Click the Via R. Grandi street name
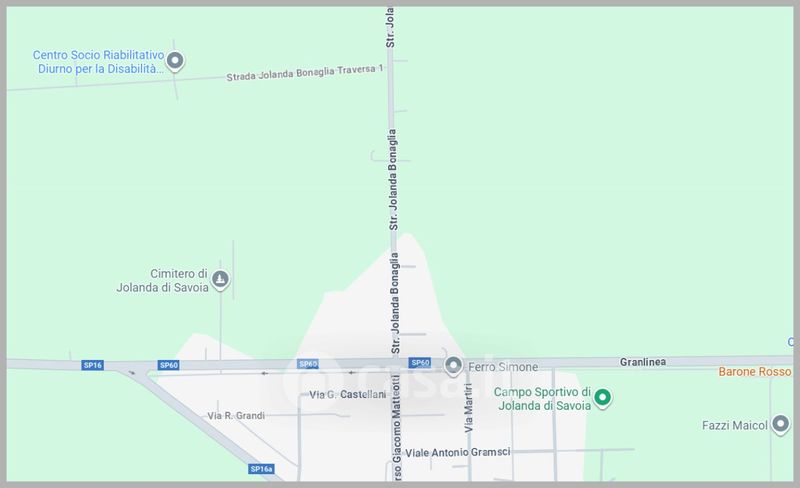The height and width of the screenshot is (488, 800). (236, 416)
